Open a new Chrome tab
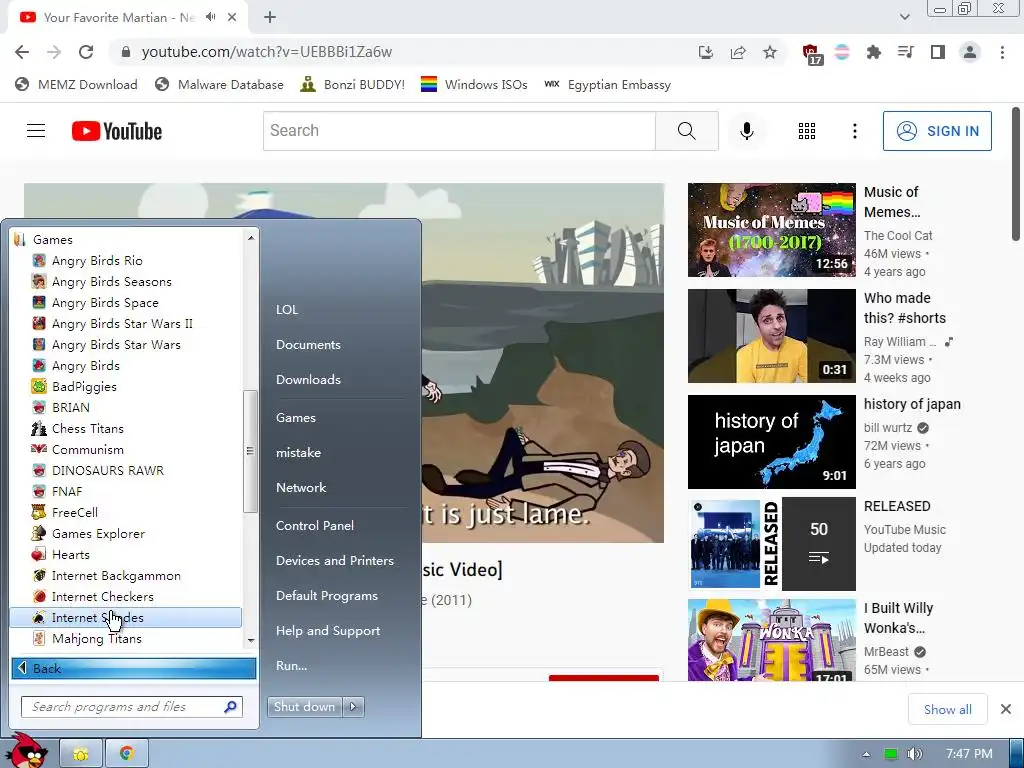Image resolution: width=1024 pixels, height=768 pixels. click(270, 17)
